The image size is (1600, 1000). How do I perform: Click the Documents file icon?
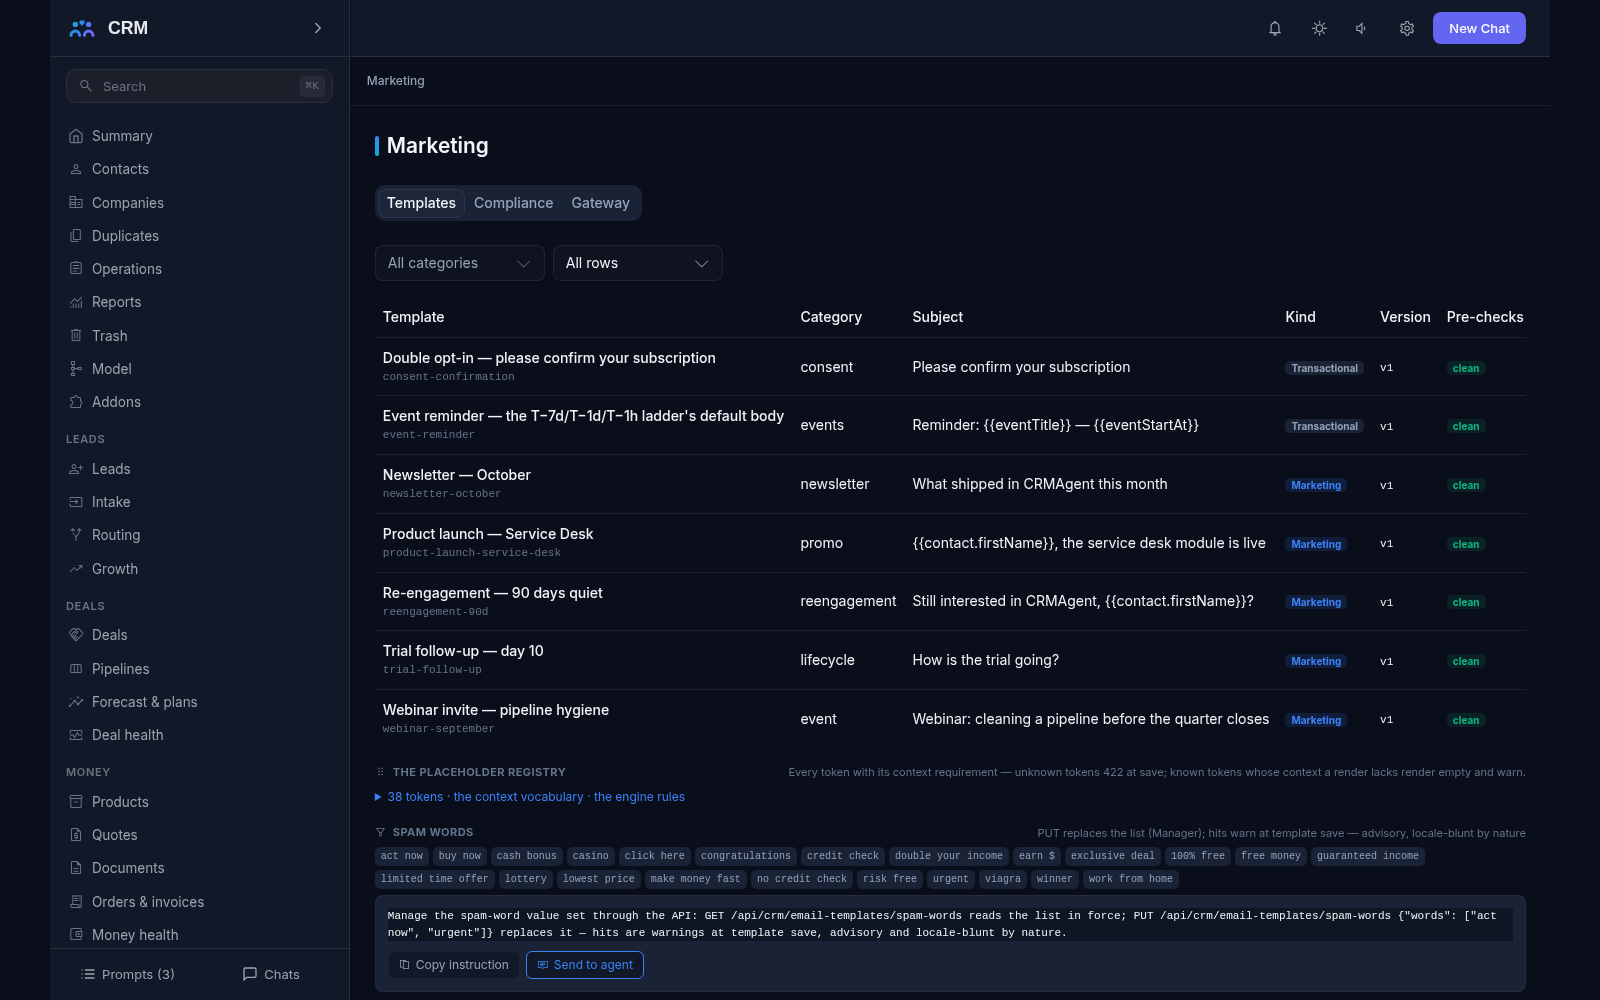pos(76,868)
